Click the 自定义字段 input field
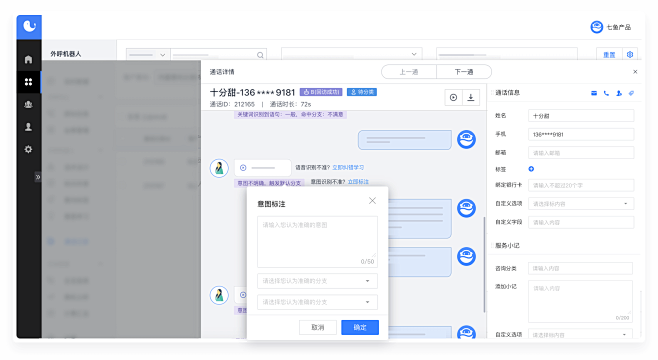658x360 pixels. pos(581,222)
